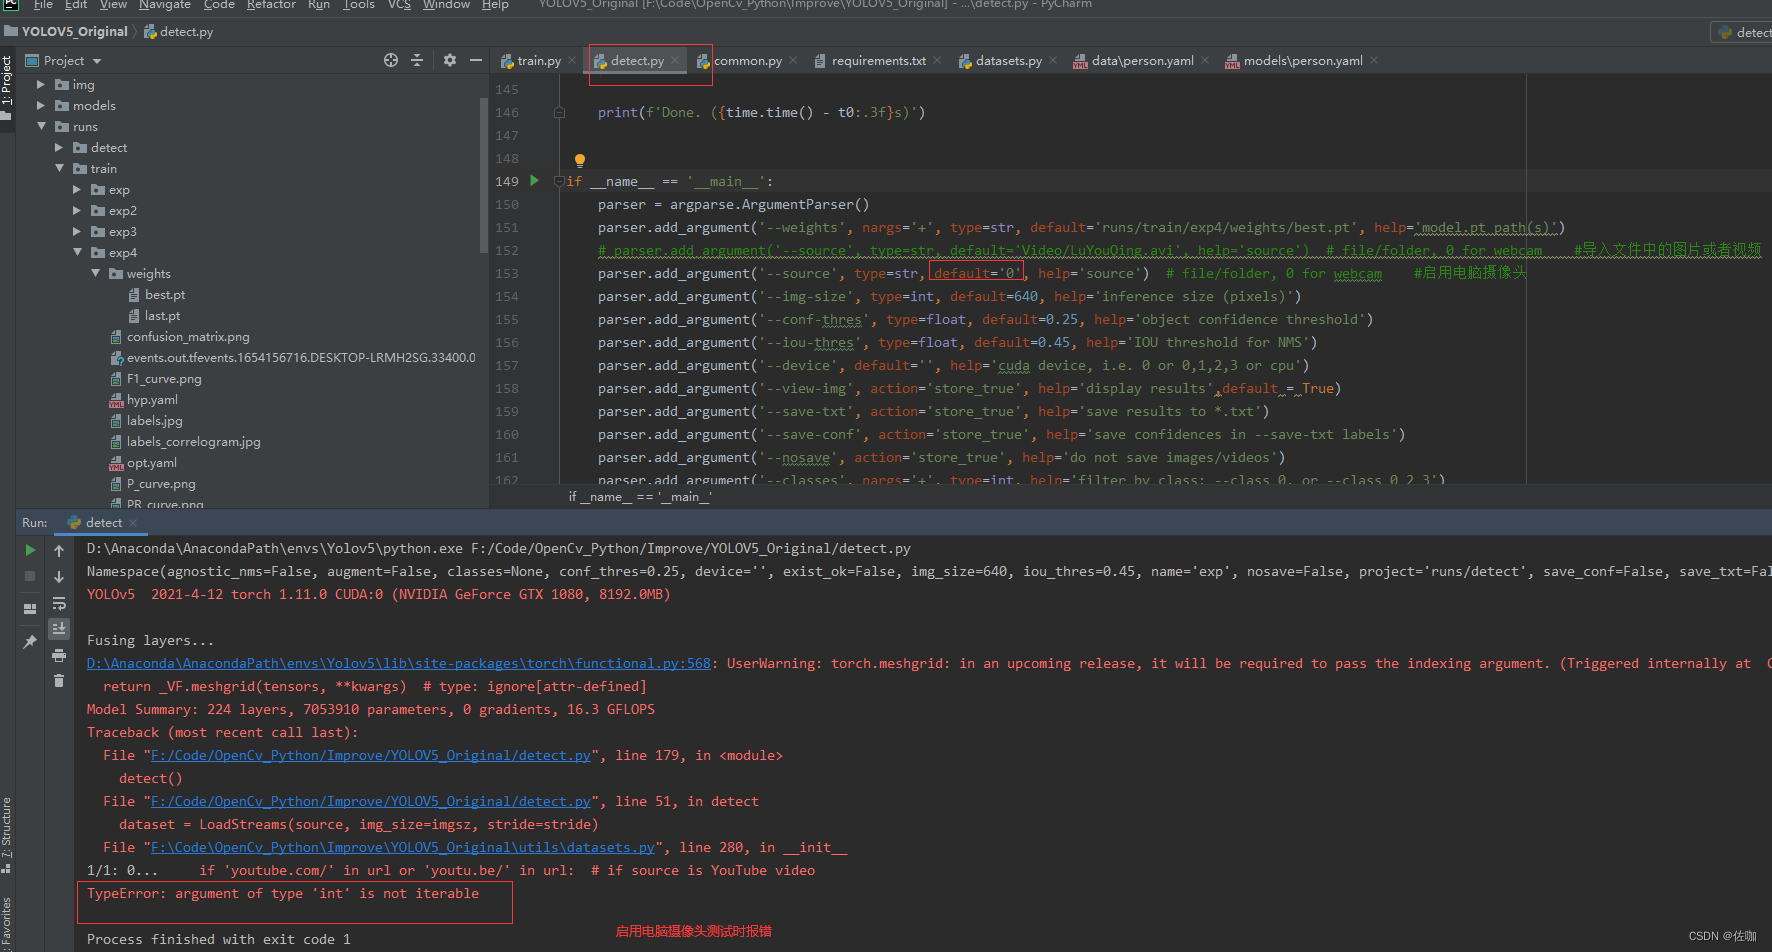Viewport: 1772px width, 952px height.
Task: Select confusion_matrix.png file
Action: pyautogui.click(x=188, y=337)
